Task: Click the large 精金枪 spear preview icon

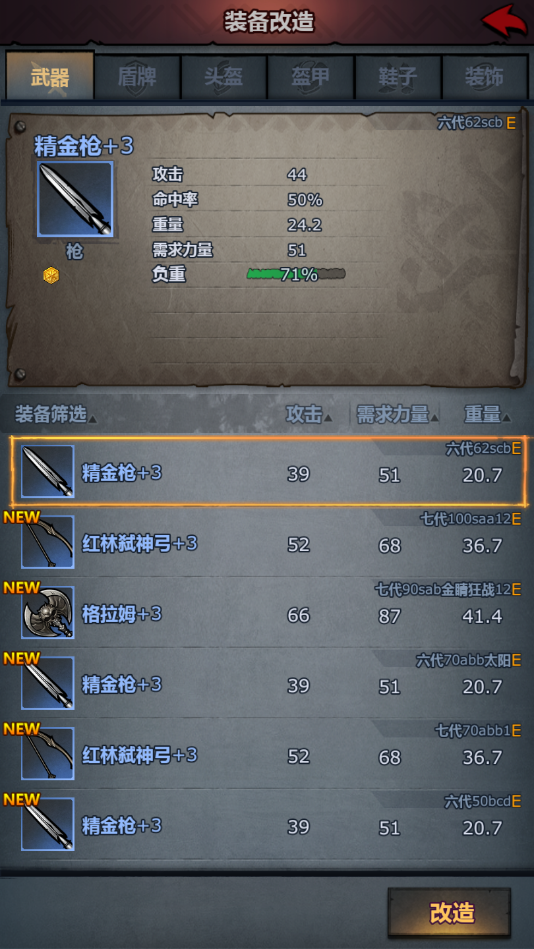Action: (x=75, y=199)
